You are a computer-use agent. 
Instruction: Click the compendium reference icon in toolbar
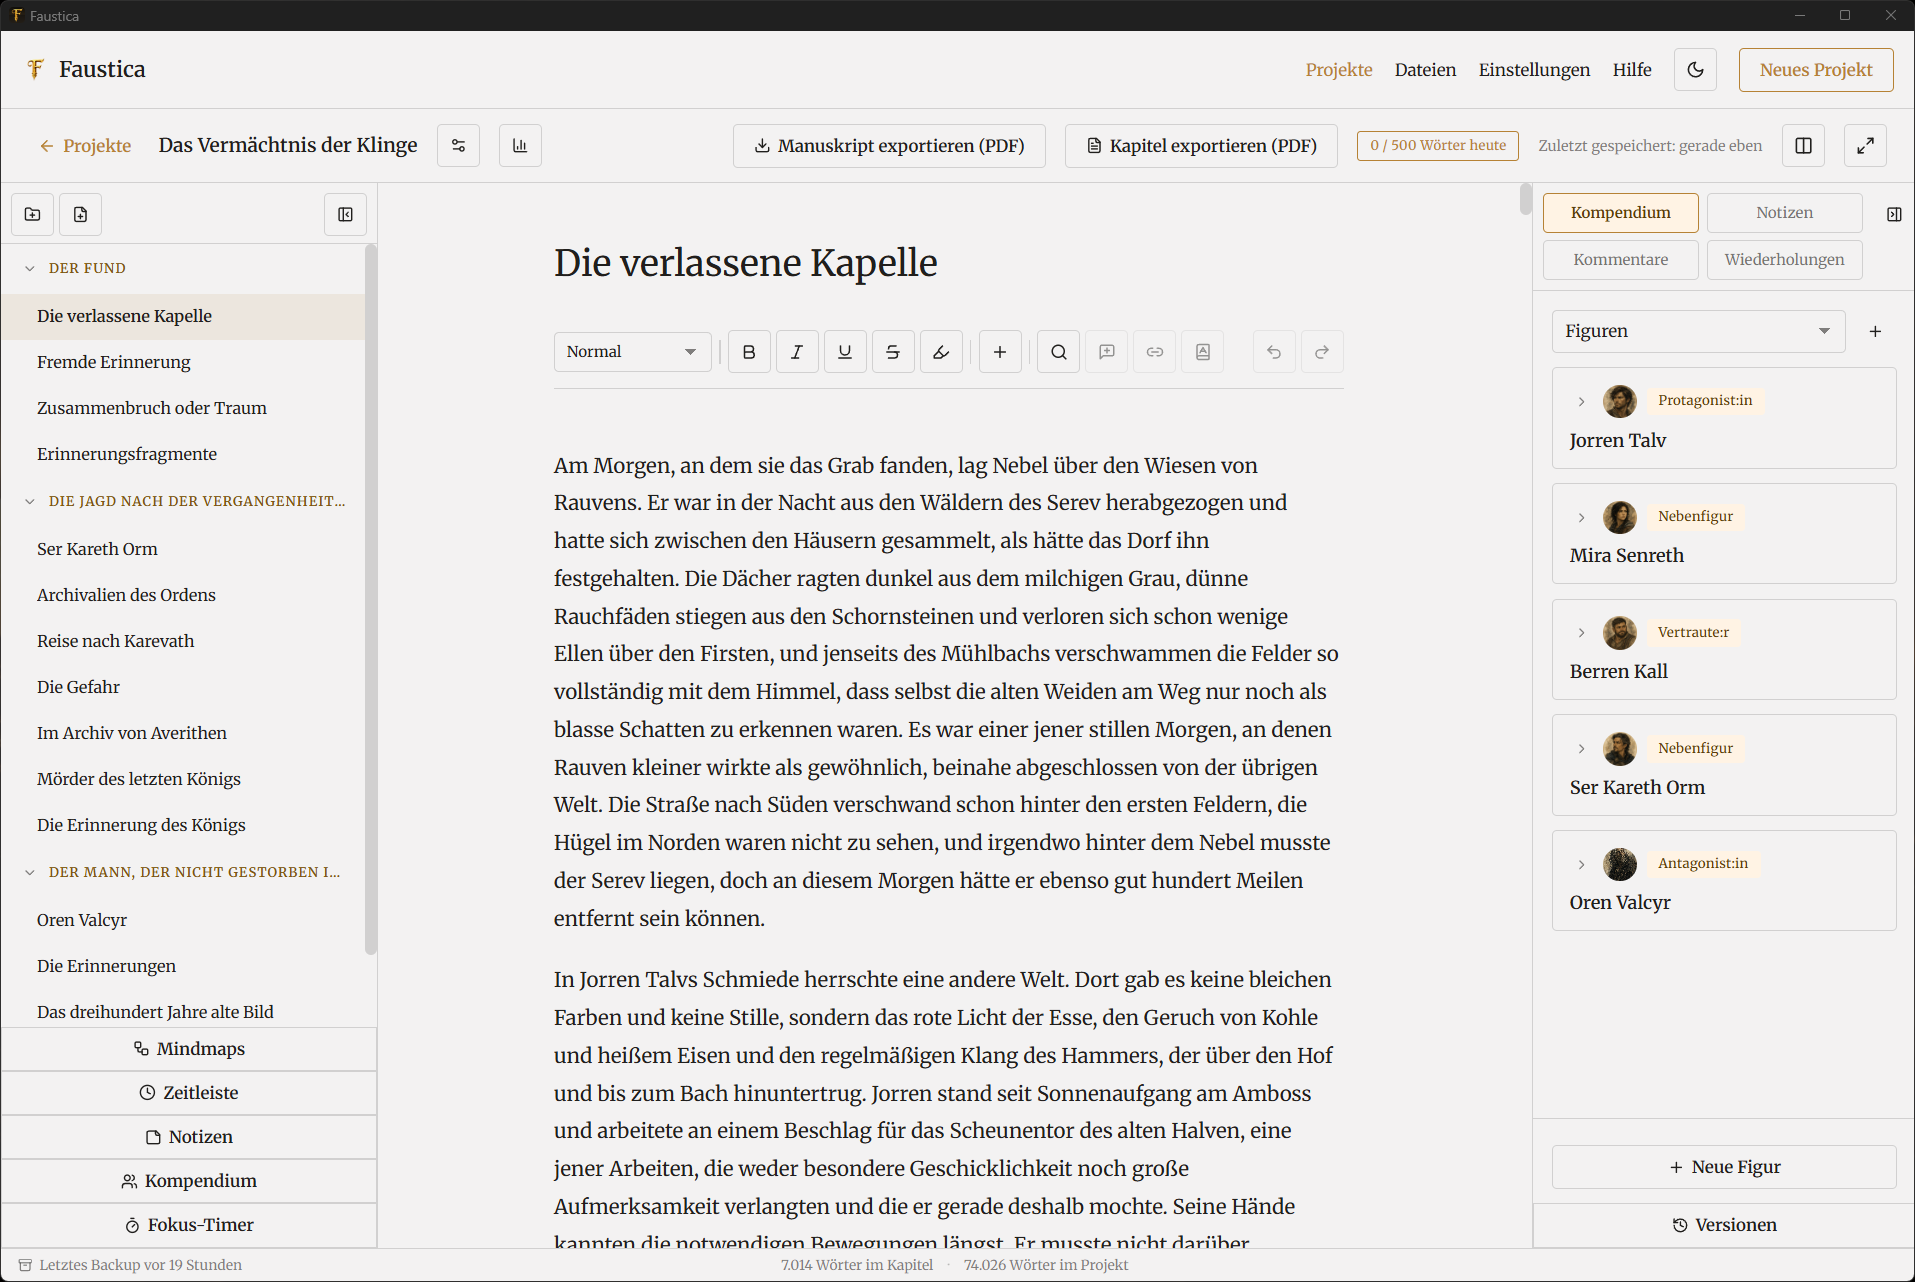tap(1203, 352)
